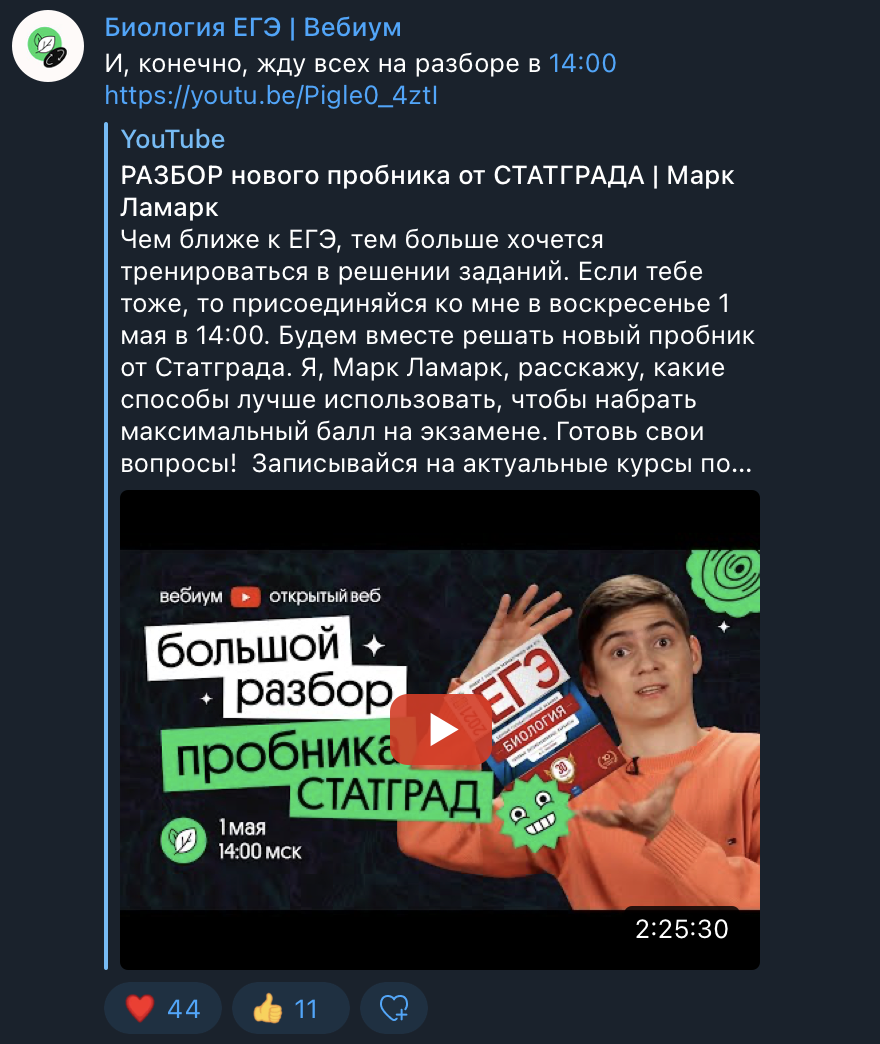
Task: Click the video description preview text
Action: click(x=437, y=352)
